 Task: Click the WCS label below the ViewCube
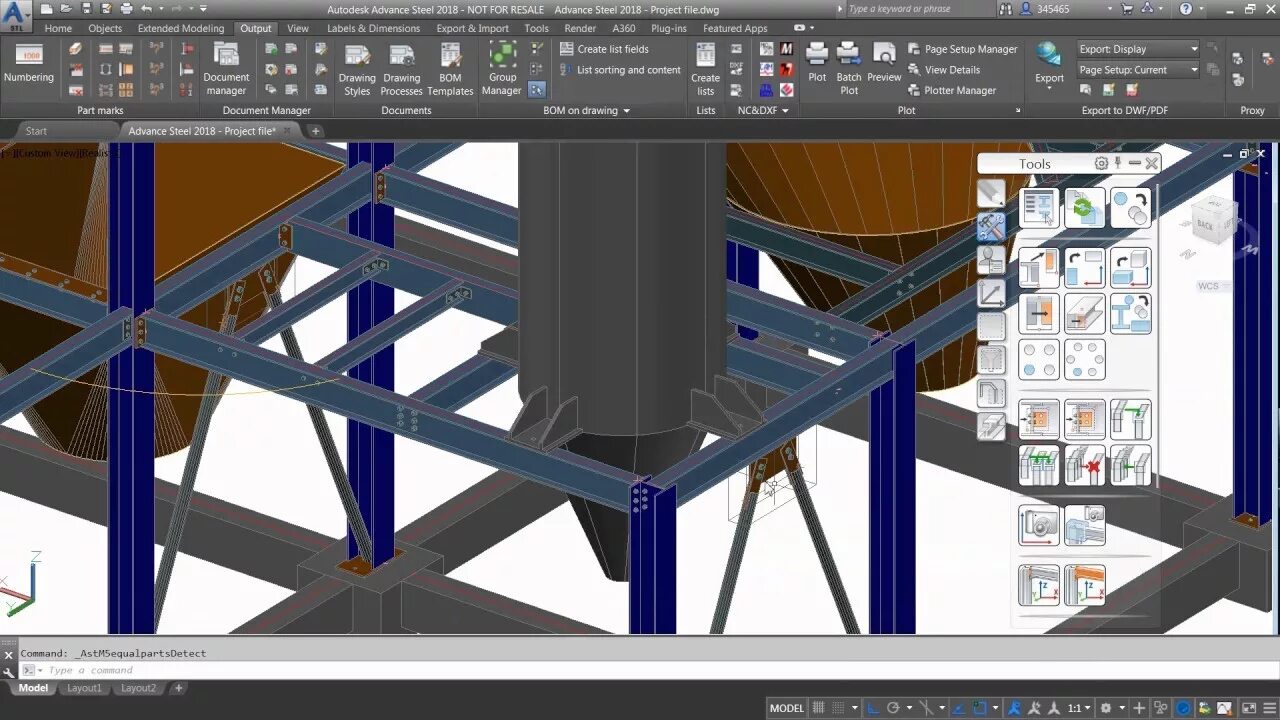pyautogui.click(x=1208, y=286)
